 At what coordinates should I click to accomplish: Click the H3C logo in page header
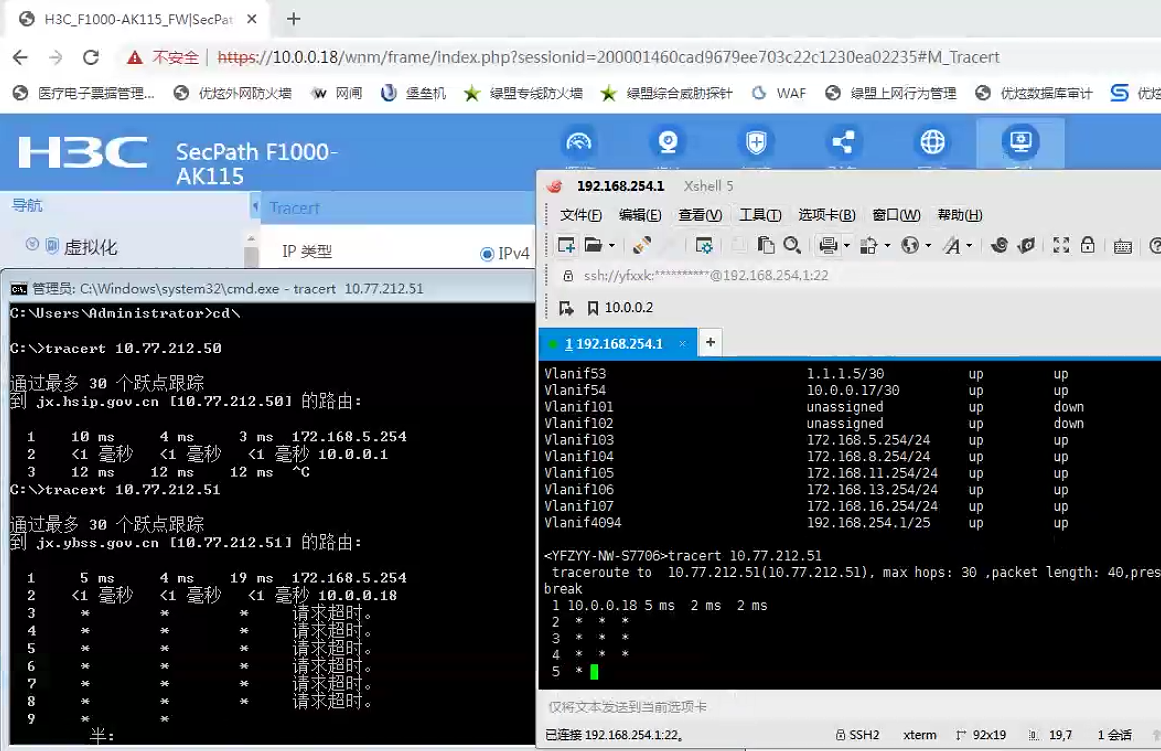[83, 153]
